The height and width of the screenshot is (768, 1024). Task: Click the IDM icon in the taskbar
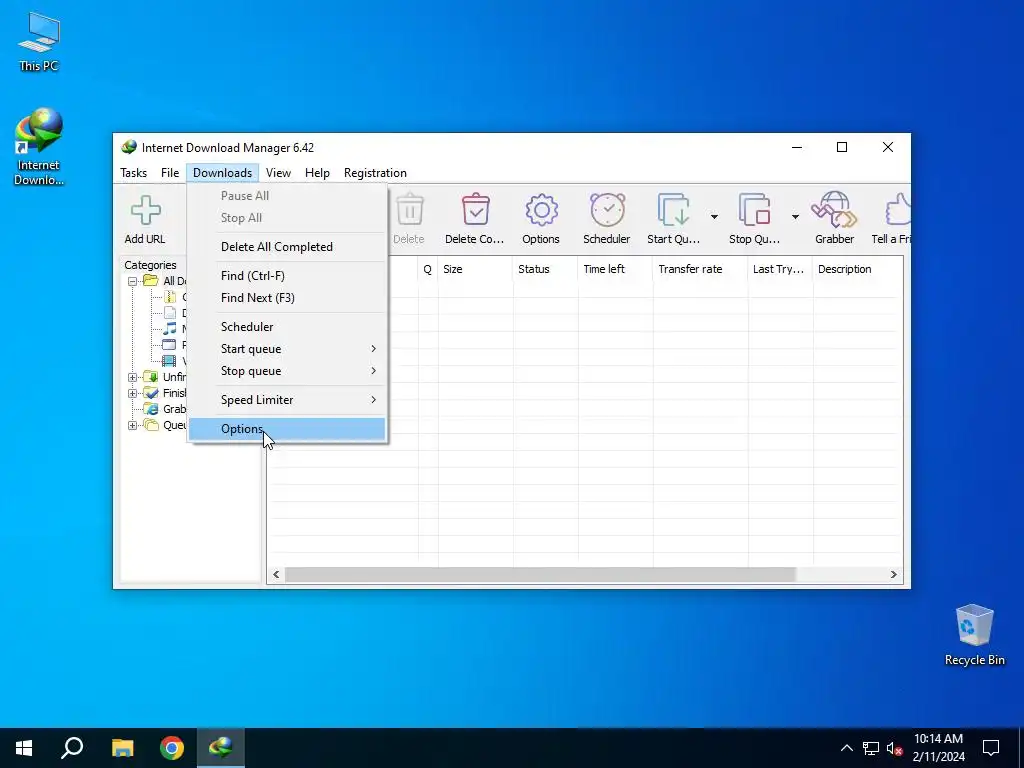pyautogui.click(x=221, y=748)
